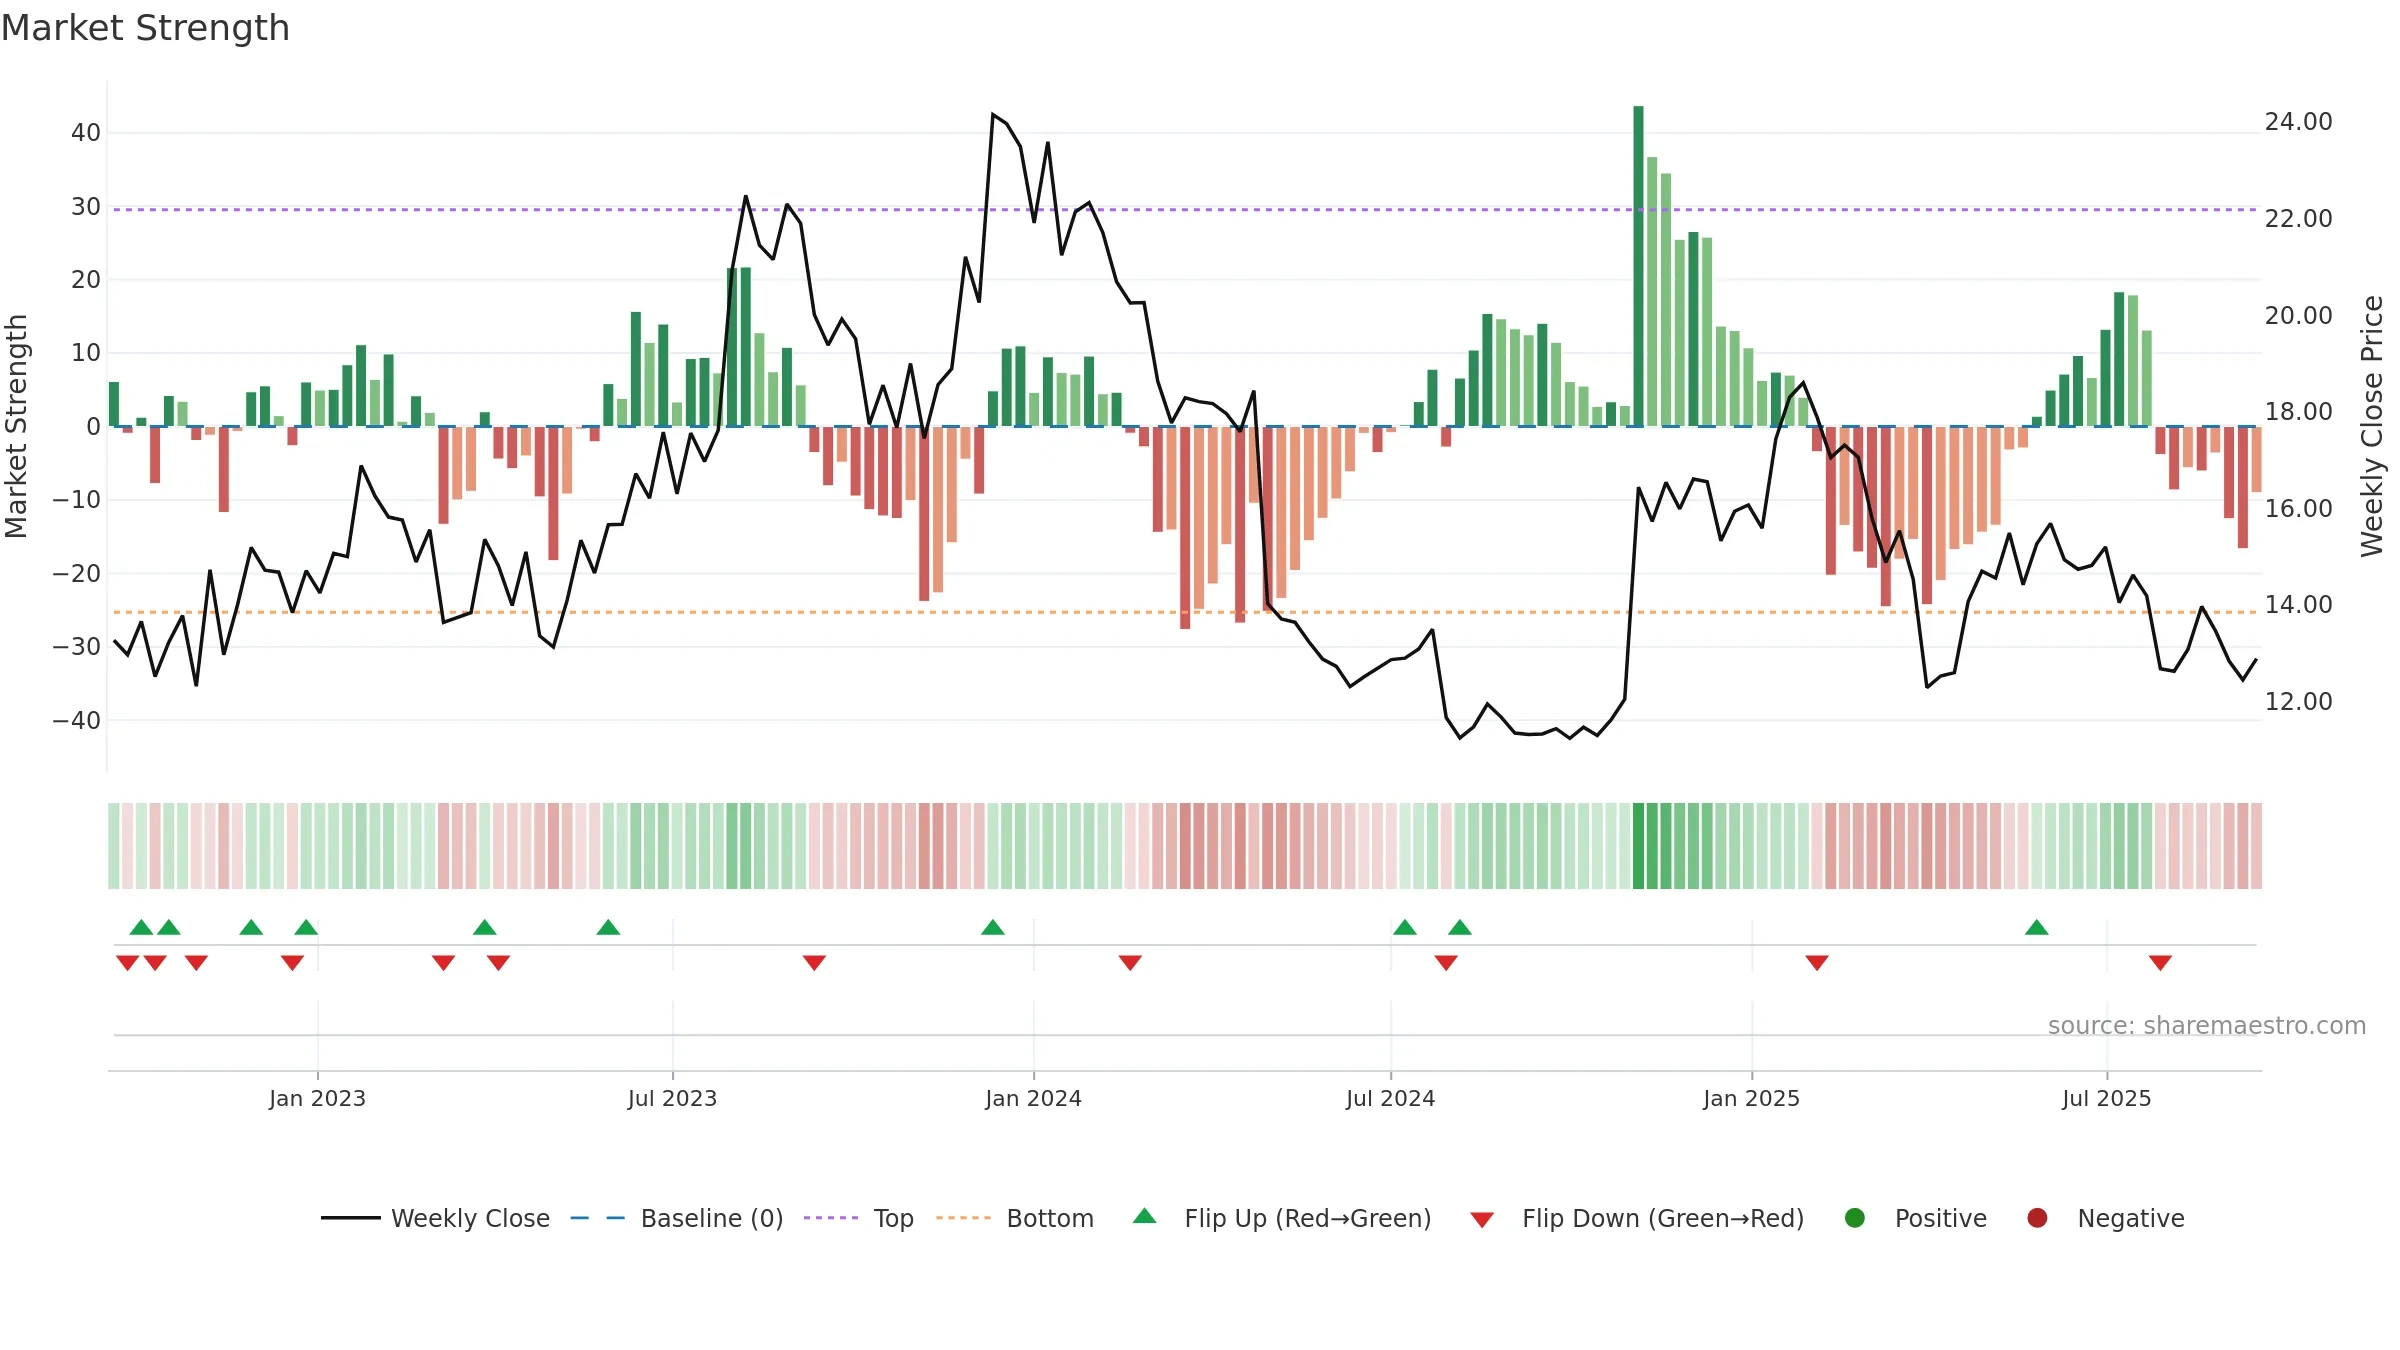Viewport: 2400px width, 1350px height.
Task: Click the last flip up marker before Jul 2025
Action: [x=2037, y=928]
